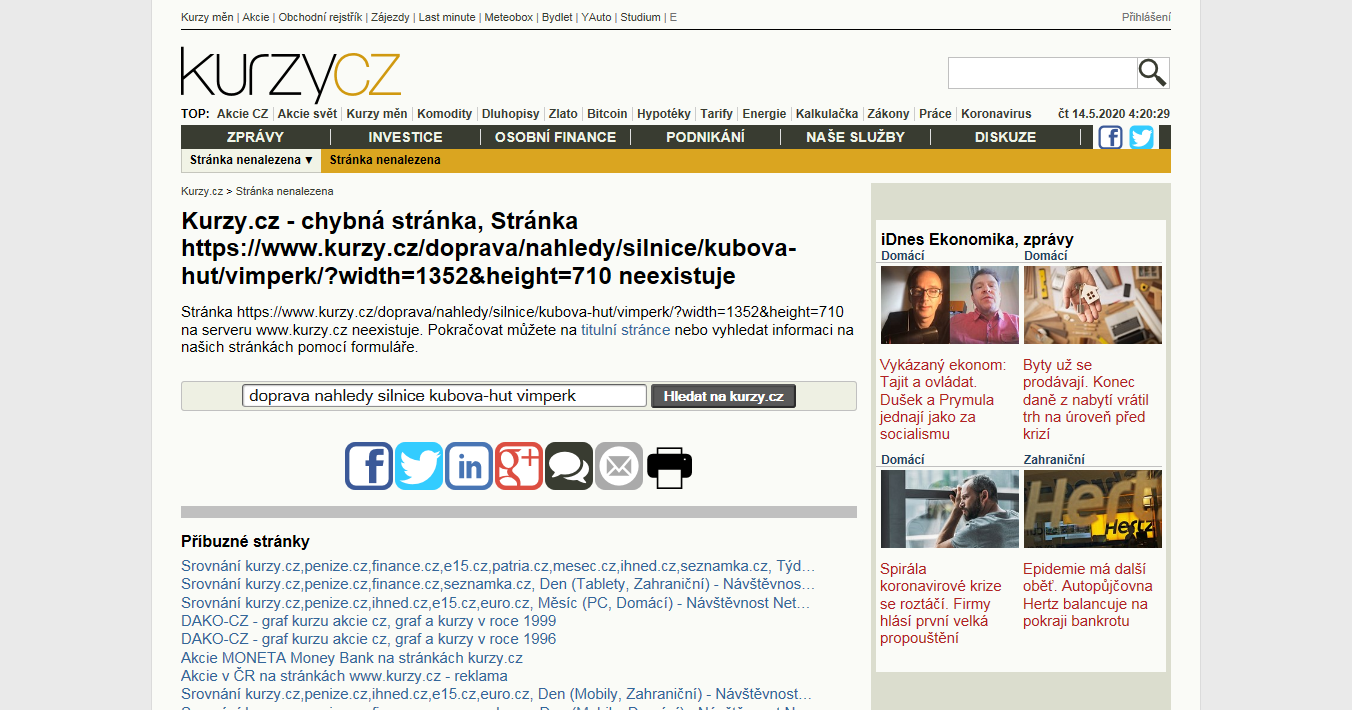Open the INVESTICE menu
The width and height of the screenshot is (1352, 710).
click(405, 137)
